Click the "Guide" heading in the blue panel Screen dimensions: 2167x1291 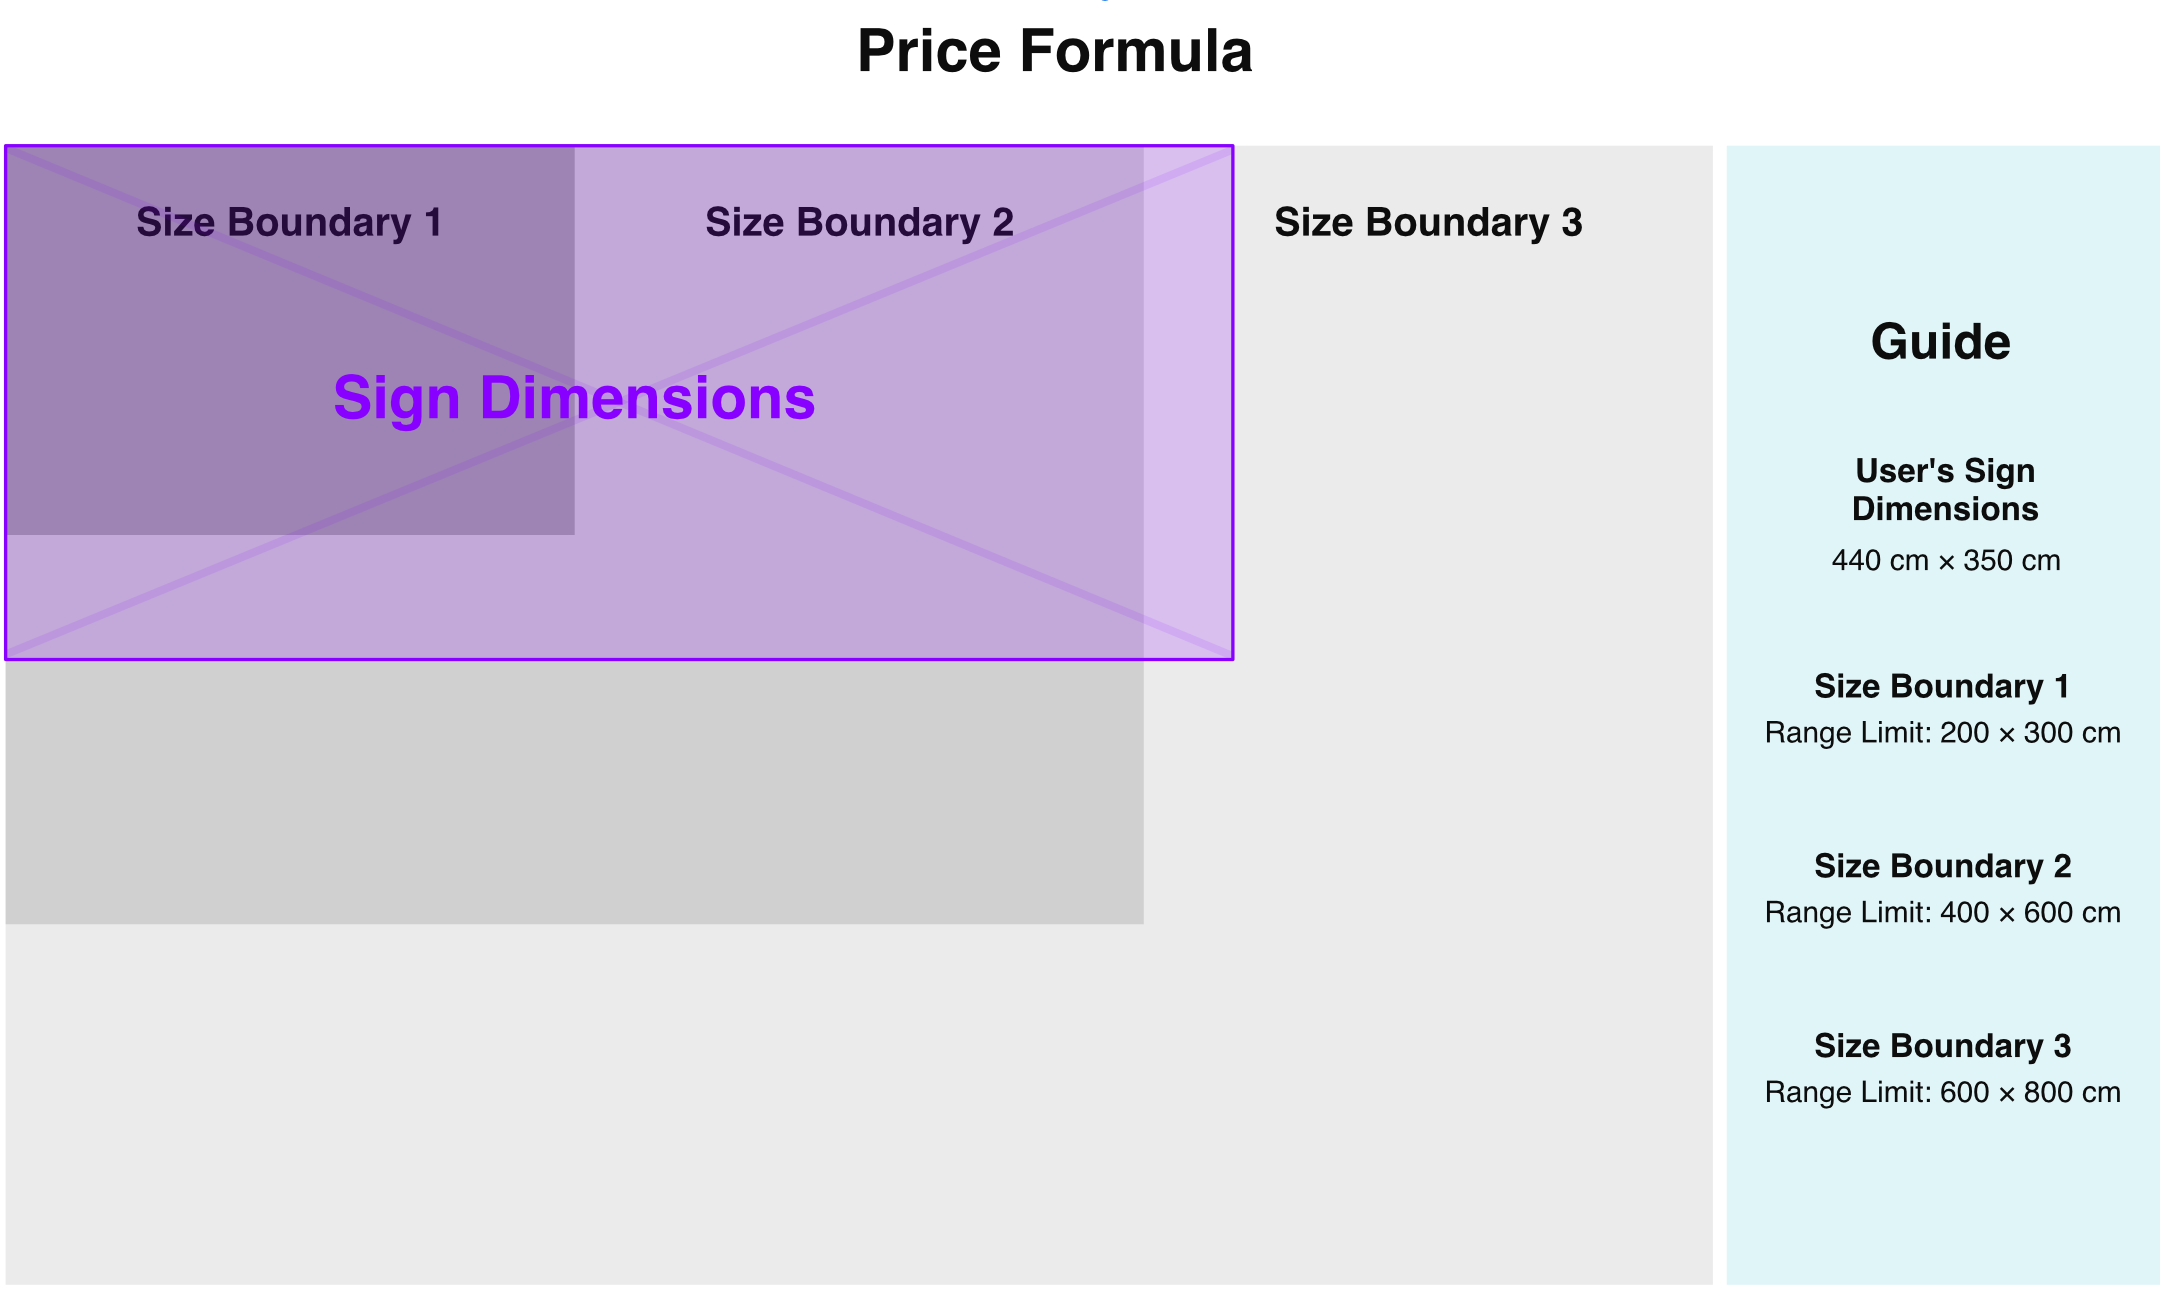click(1940, 342)
